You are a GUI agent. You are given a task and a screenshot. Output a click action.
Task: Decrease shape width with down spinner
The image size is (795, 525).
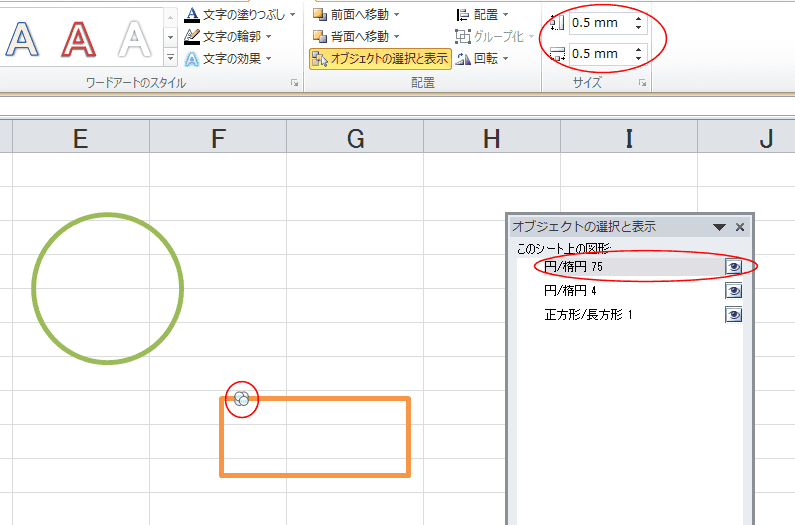pos(638,58)
